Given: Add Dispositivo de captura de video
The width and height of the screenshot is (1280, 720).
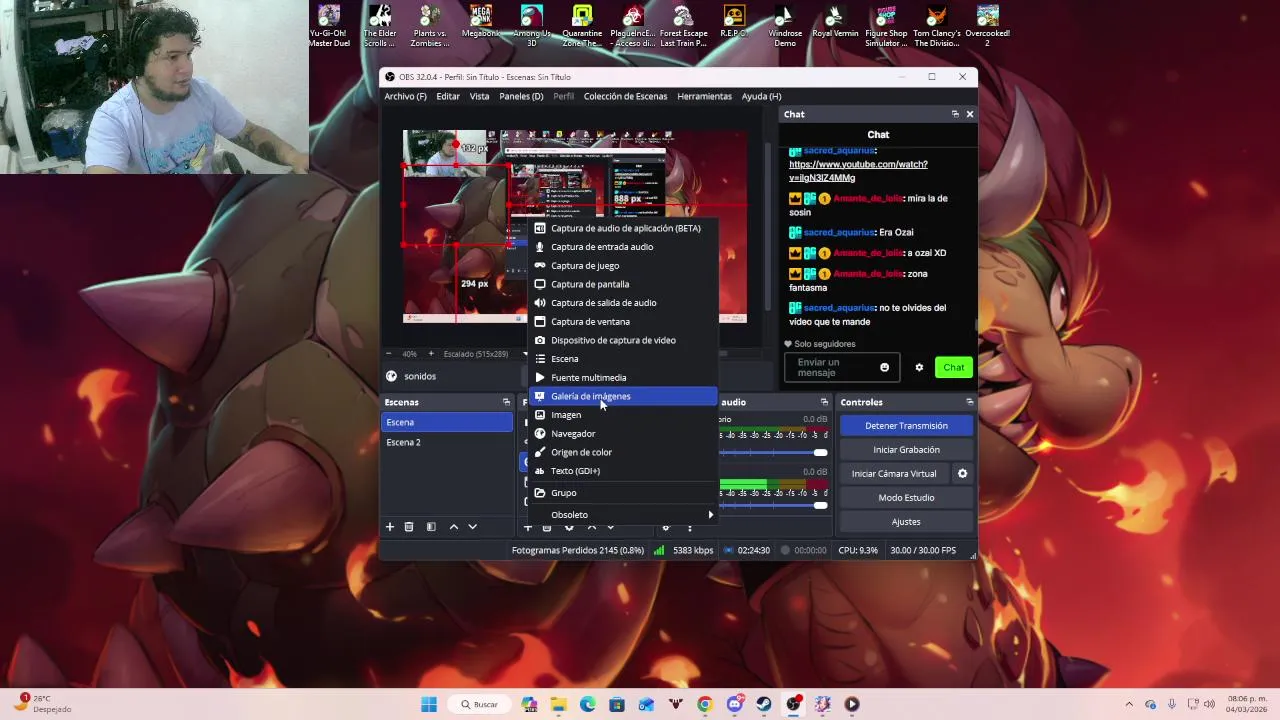Looking at the screenshot, I should tap(623, 340).
